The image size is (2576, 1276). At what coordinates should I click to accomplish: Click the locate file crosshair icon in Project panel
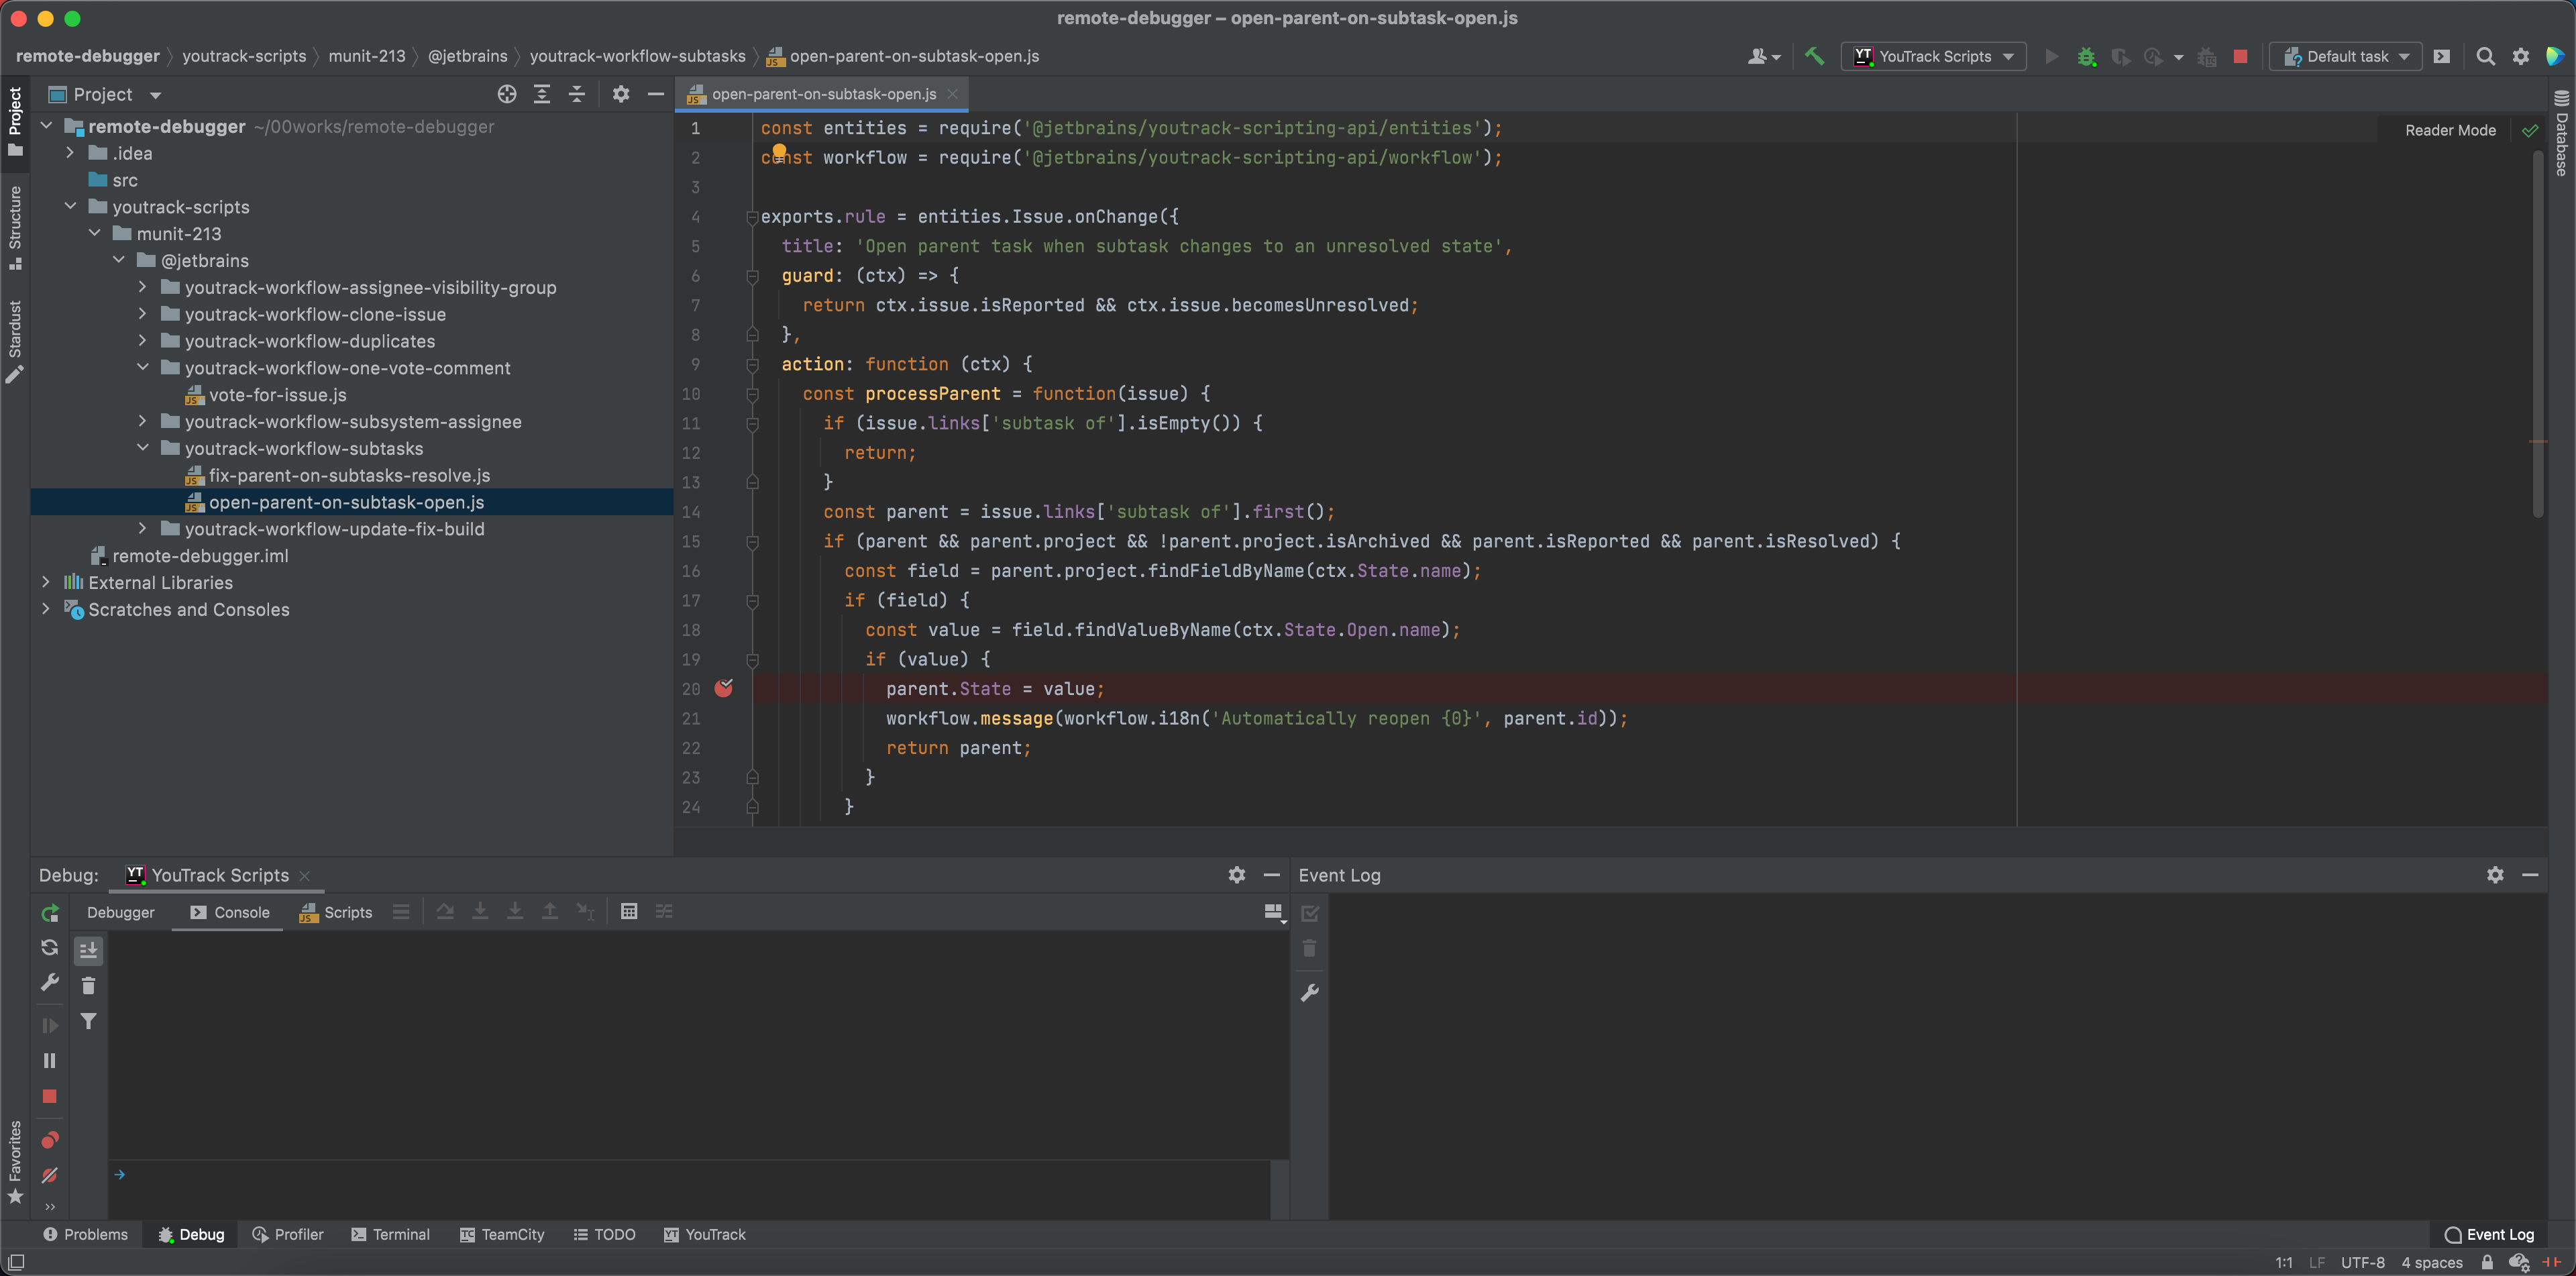coord(507,94)
